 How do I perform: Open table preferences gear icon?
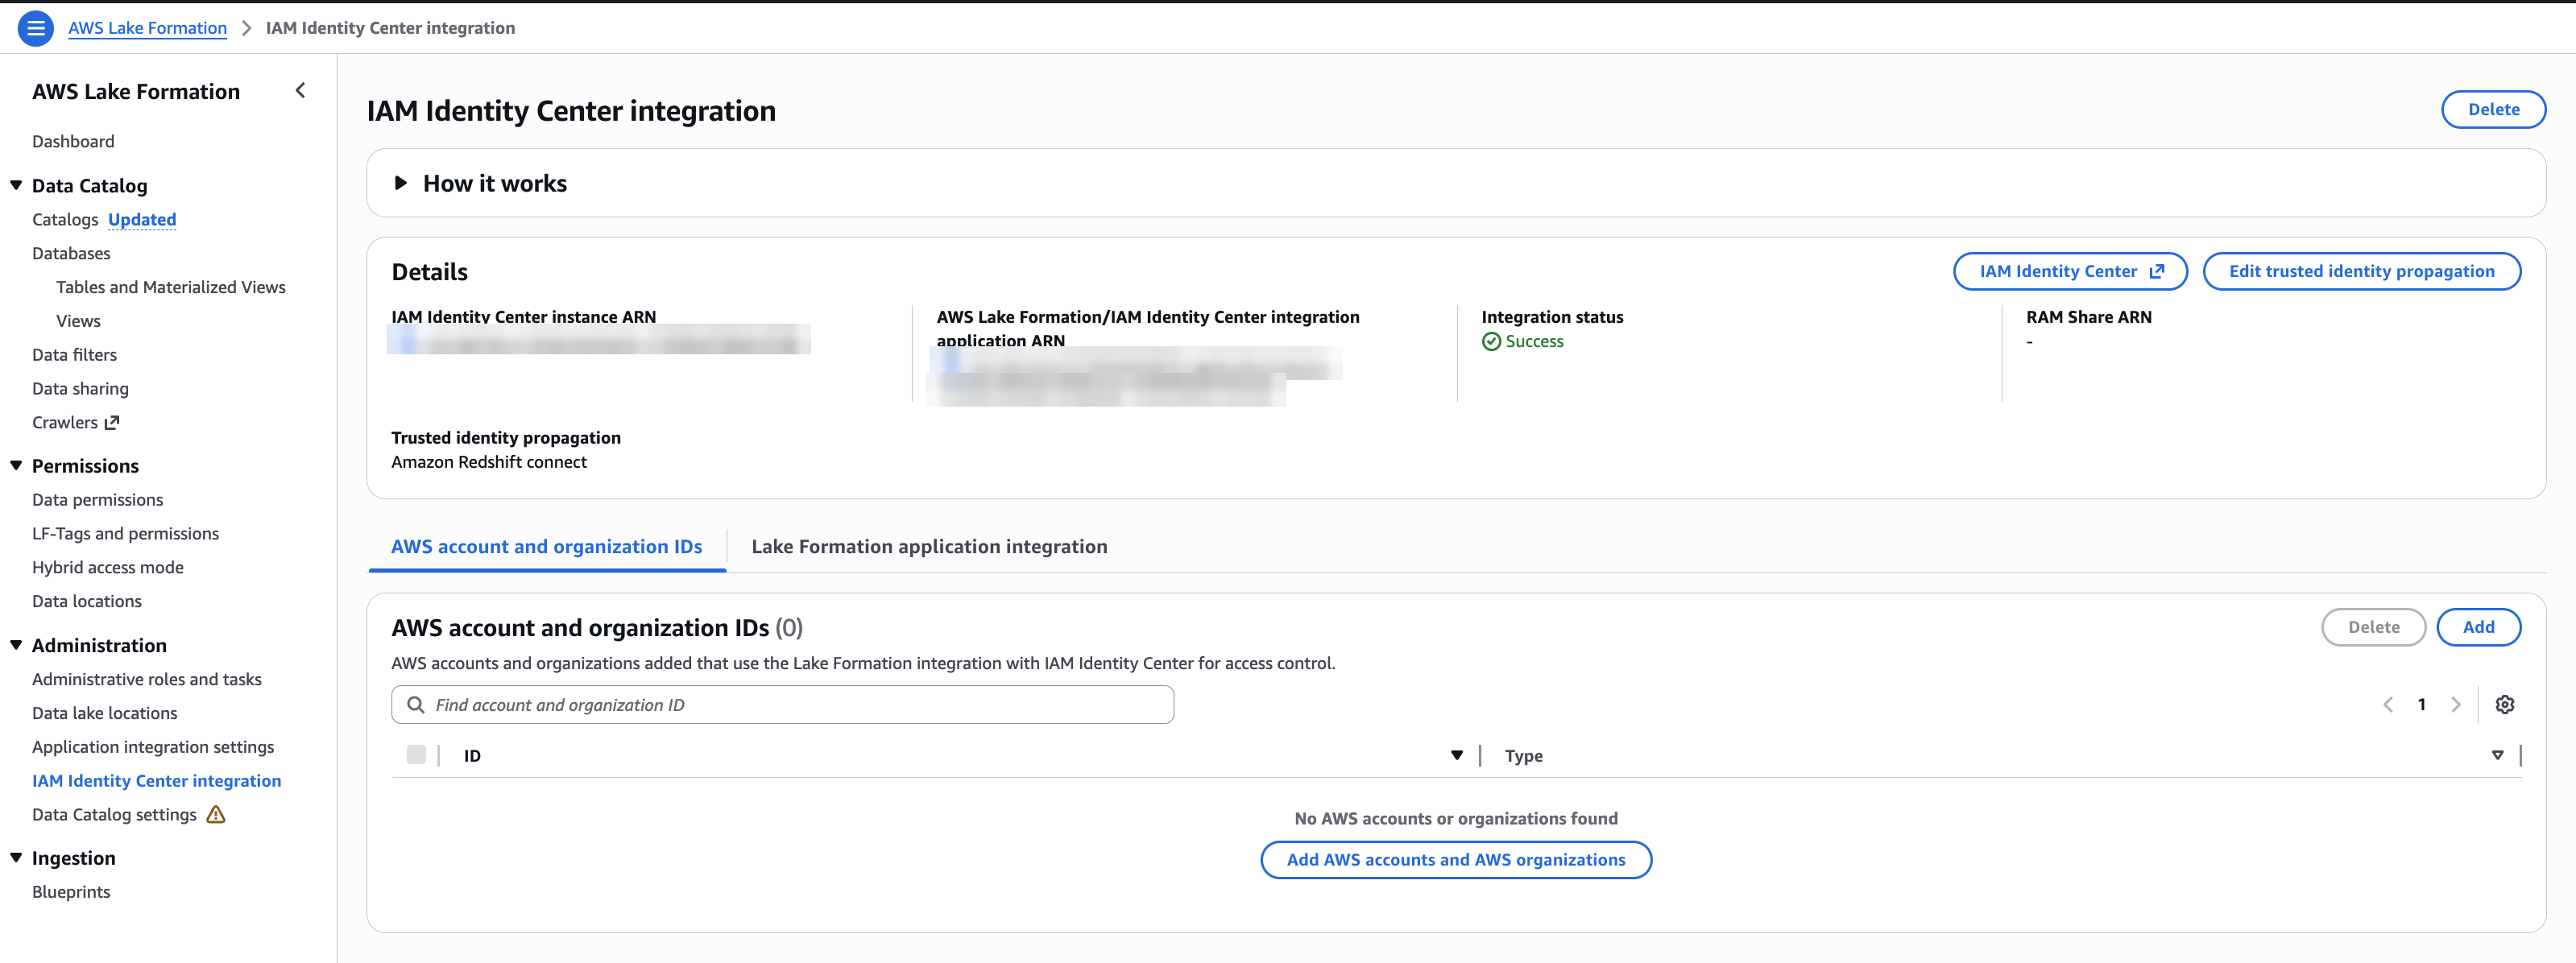coord(2505,705)
